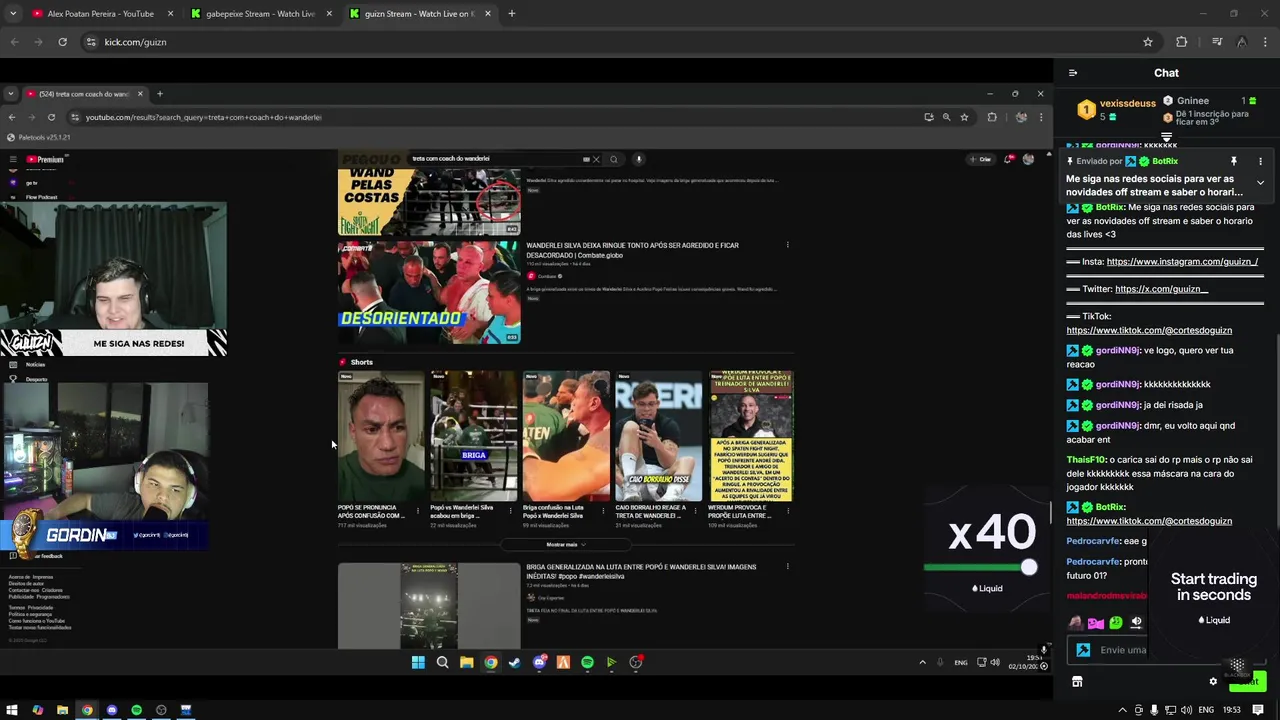
Task: Expand shorts with Mostrar mais
Action: [x=566, y=545]
